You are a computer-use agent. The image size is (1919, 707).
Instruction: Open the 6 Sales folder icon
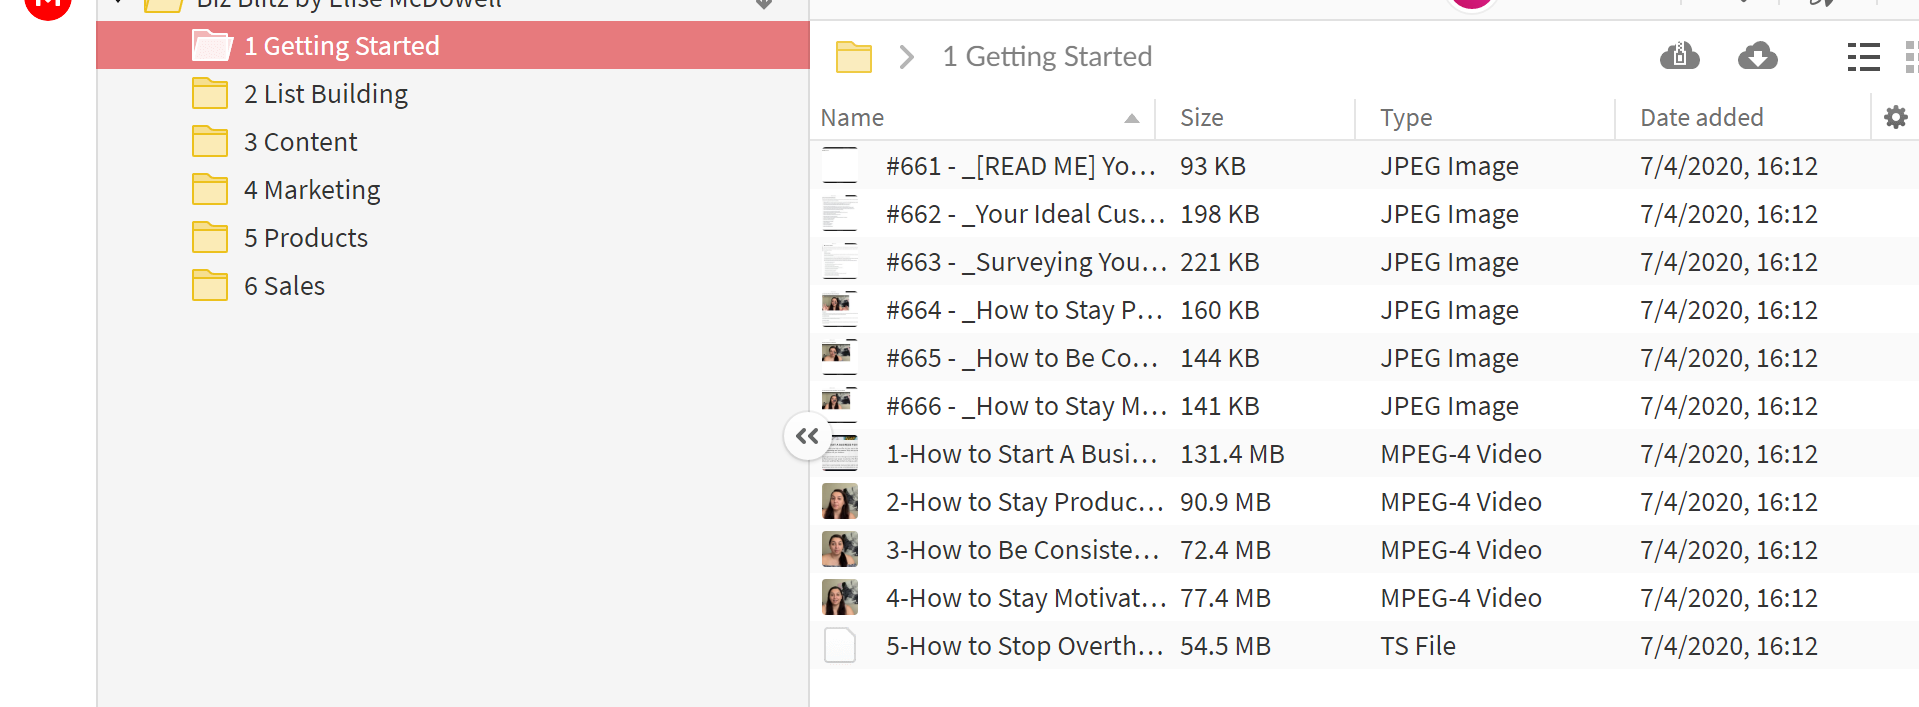pos(210,285)
